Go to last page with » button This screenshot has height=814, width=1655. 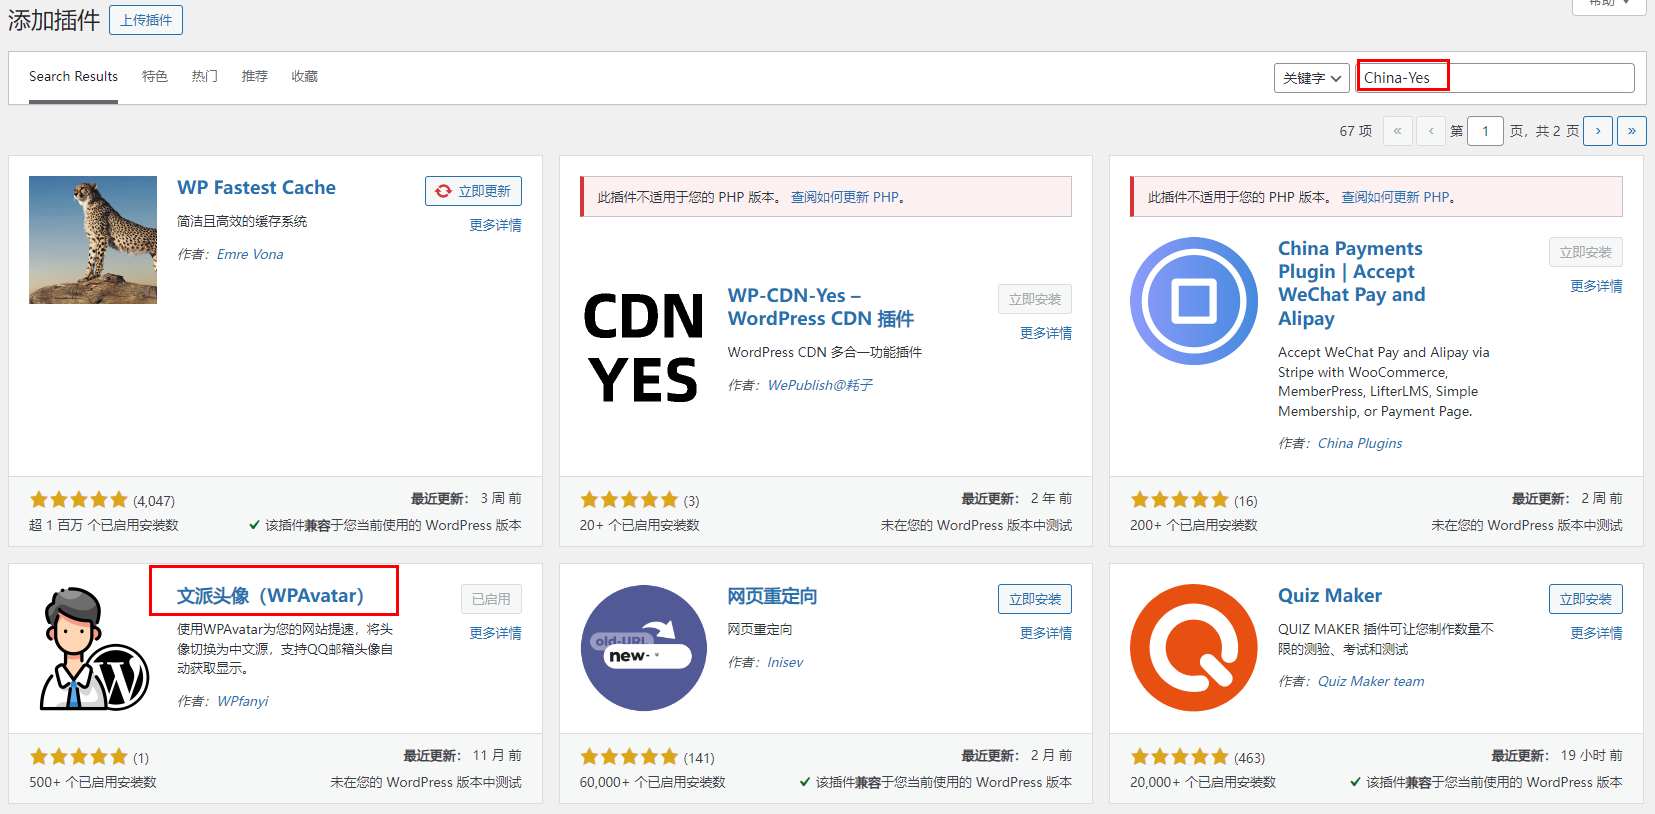coord(1632,131)
